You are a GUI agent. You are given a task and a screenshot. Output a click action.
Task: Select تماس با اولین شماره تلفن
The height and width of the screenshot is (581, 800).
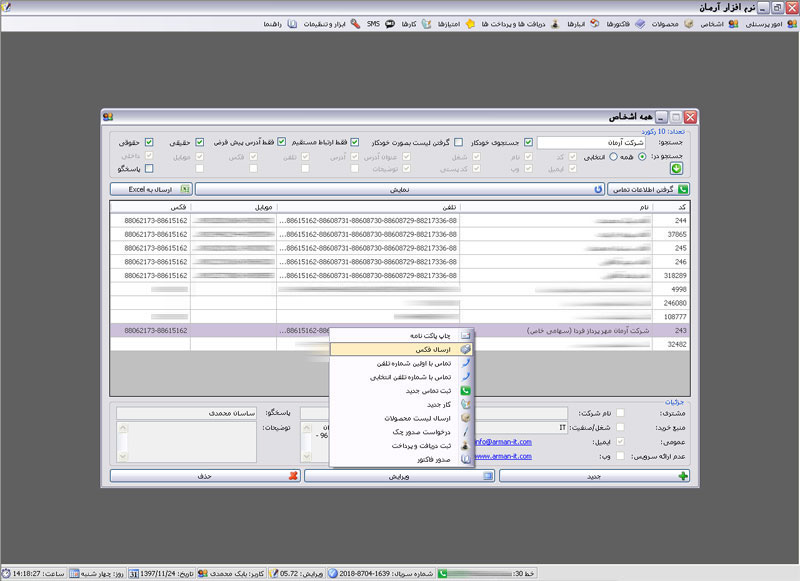(x=401, y=363)
